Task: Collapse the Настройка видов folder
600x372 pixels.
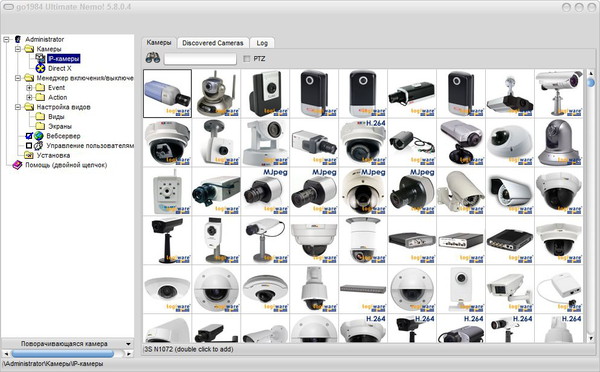Action: (18, 107)
